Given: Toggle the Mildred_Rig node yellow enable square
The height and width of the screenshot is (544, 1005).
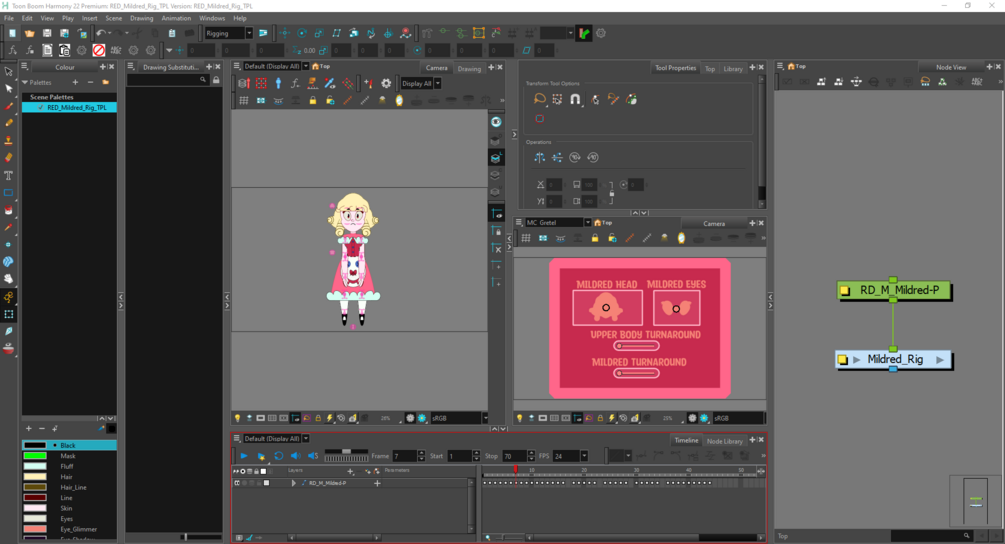Looking at the screenshot, I should click(843, 360).
